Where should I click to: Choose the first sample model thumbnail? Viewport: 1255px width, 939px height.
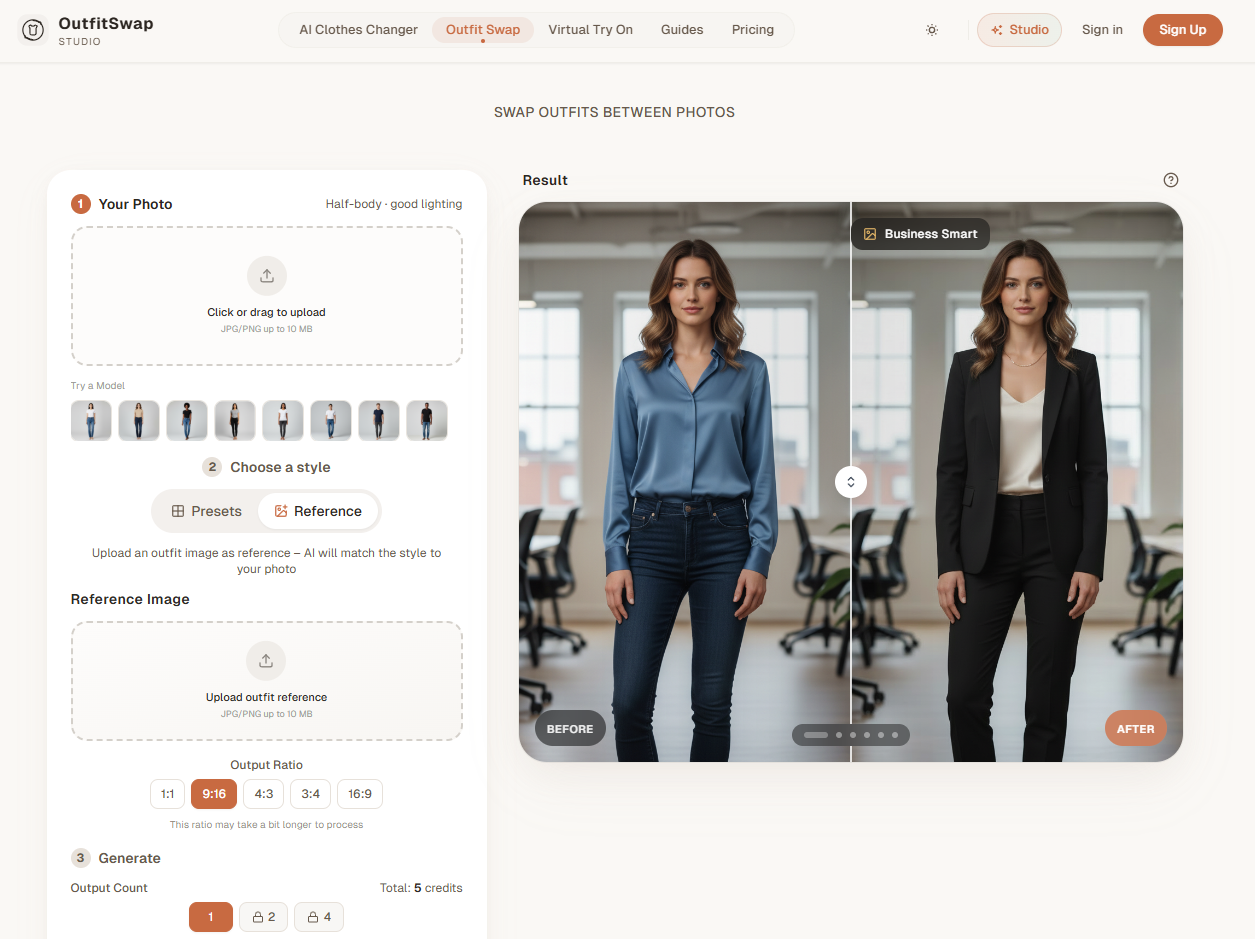click(91, 421)
